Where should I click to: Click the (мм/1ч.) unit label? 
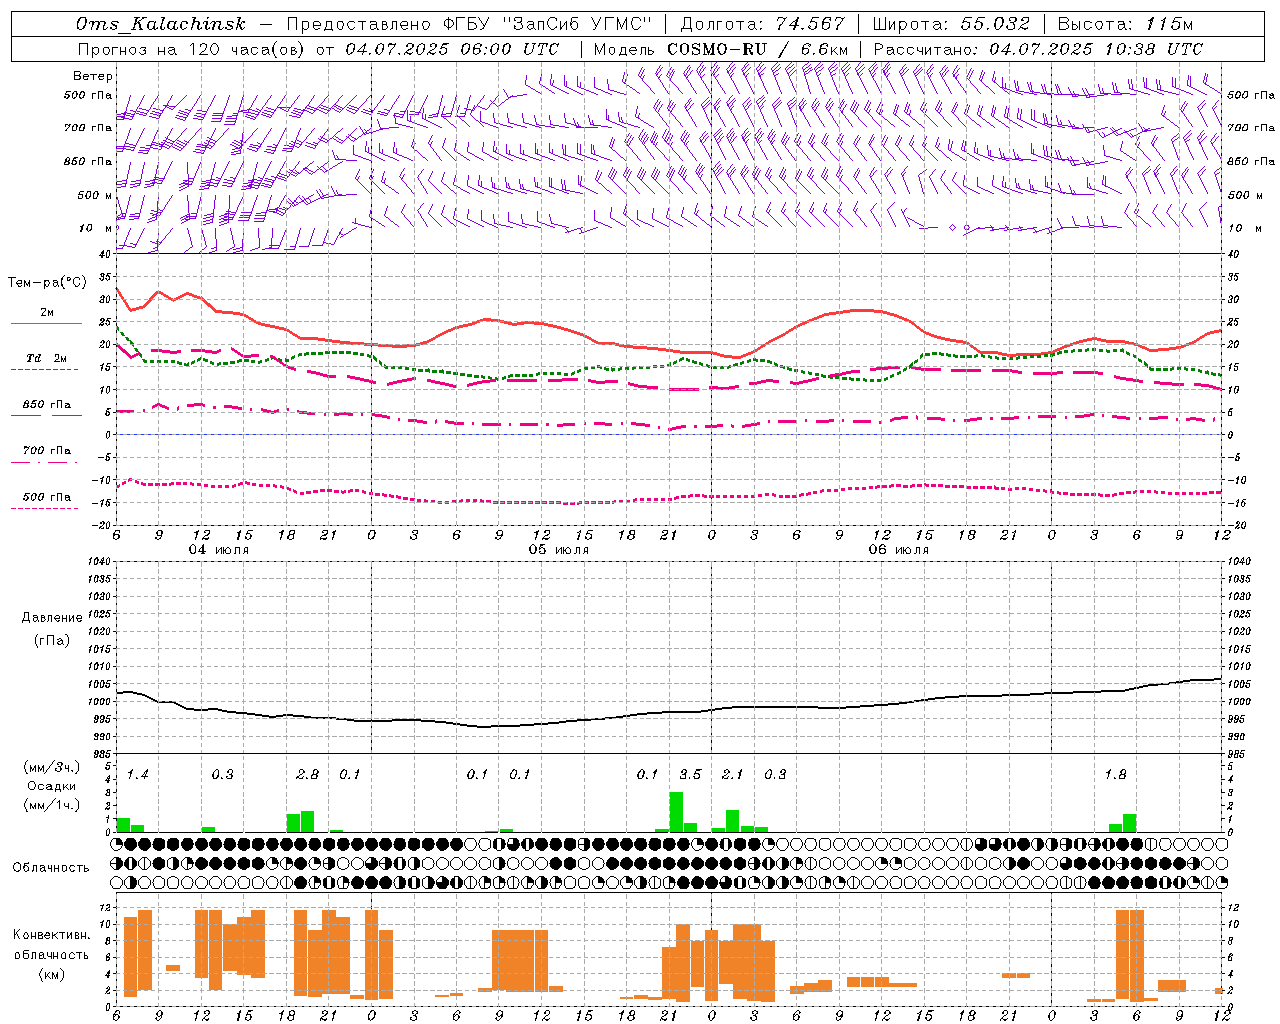tap(52, 804)
